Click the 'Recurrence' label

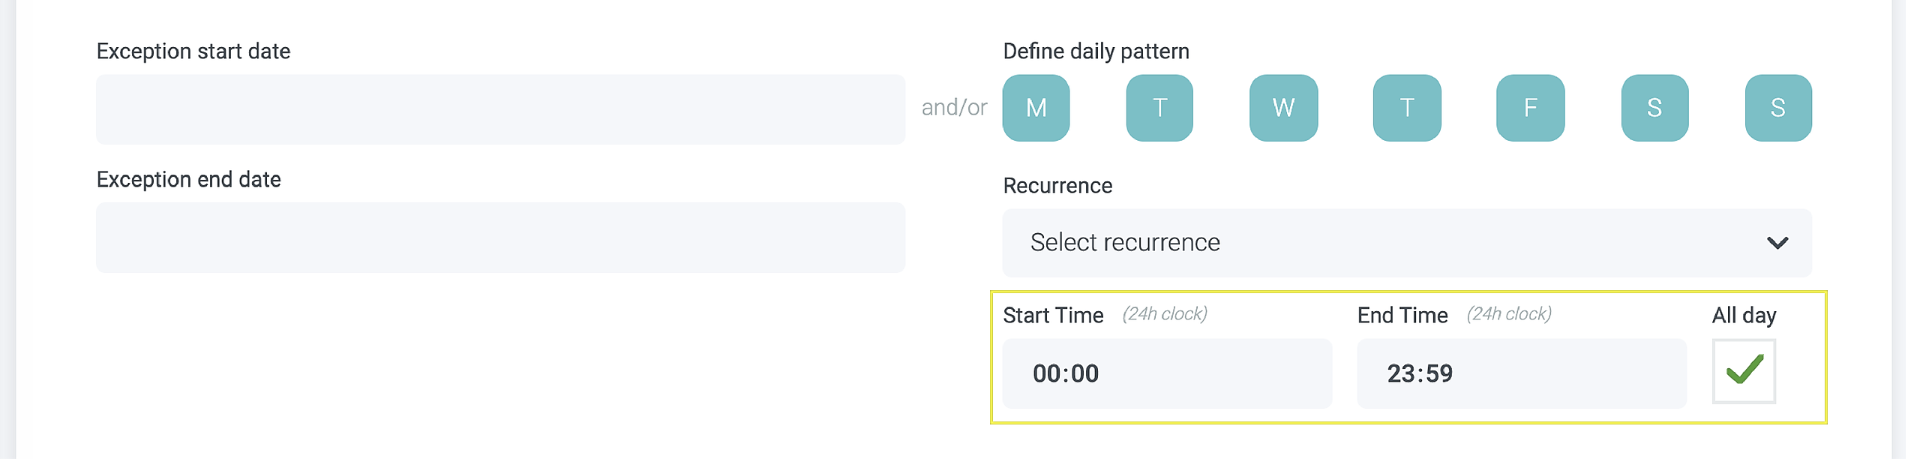pyautogui.click(x=1057, y=186)
